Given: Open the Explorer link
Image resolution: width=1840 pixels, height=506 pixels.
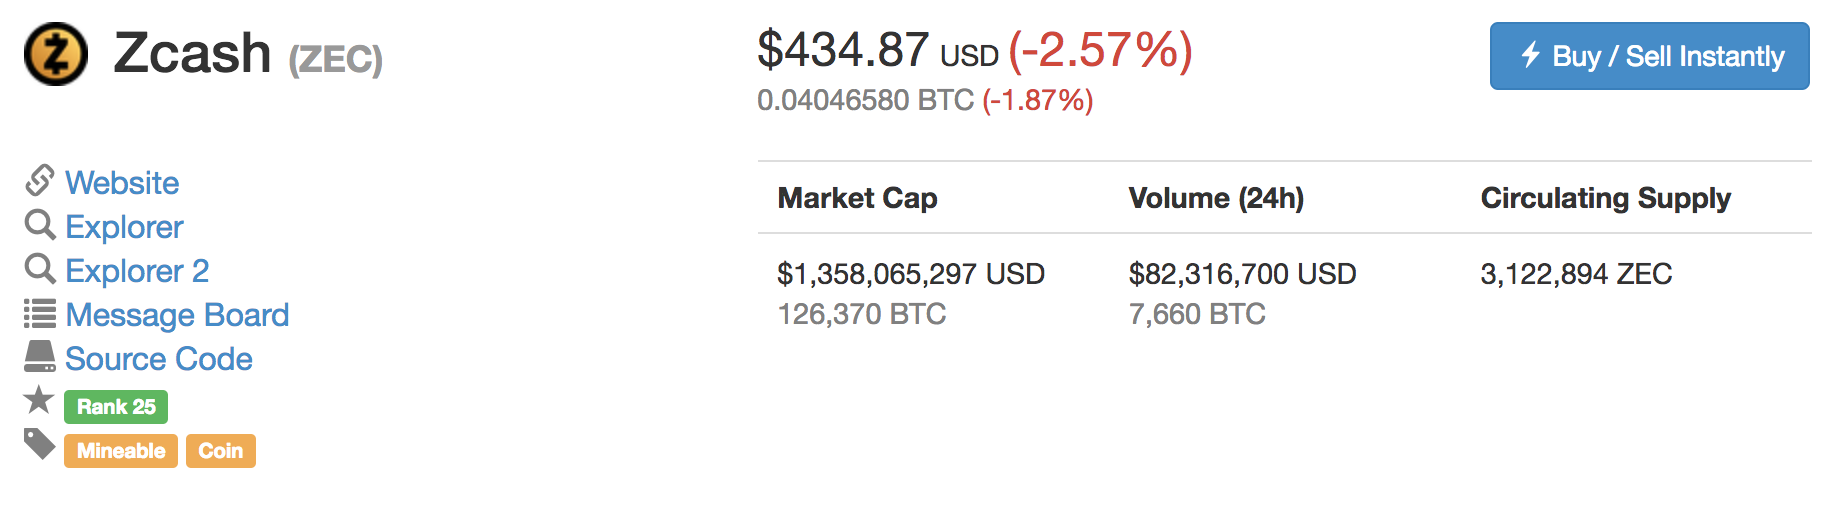Looking at the screenshot, I should point(124,227).
